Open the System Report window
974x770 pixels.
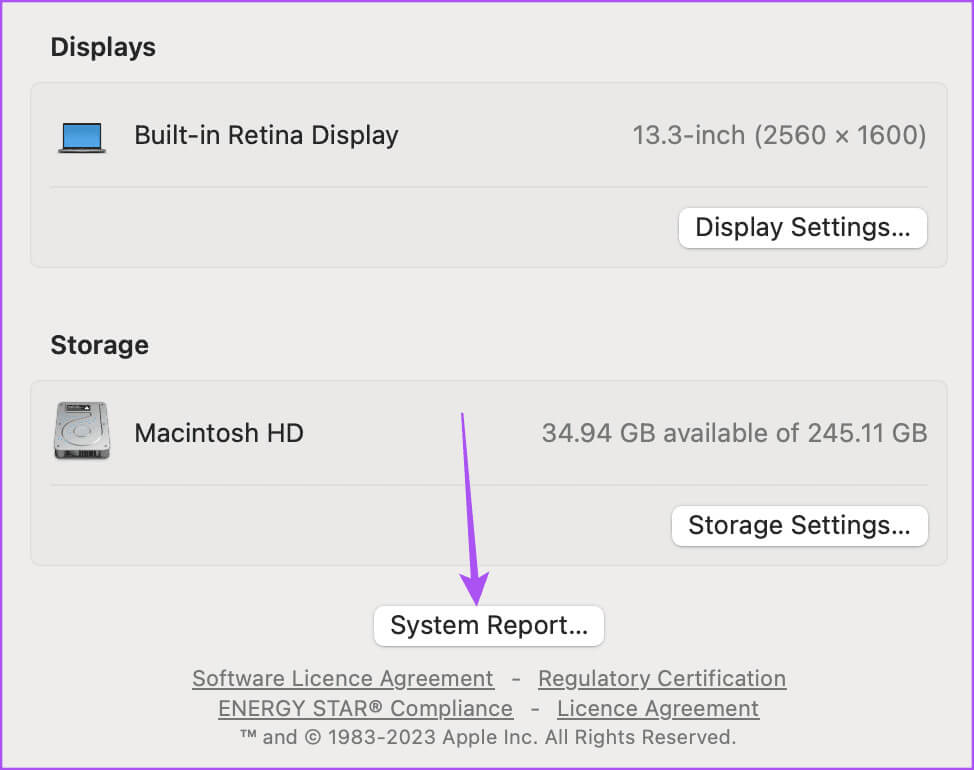click(489, 626)
